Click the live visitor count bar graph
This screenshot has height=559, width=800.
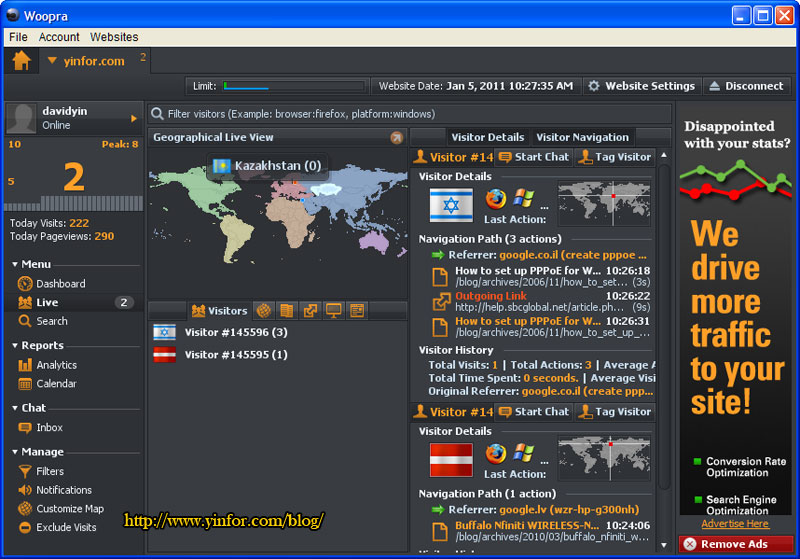(x=73, y=202)
